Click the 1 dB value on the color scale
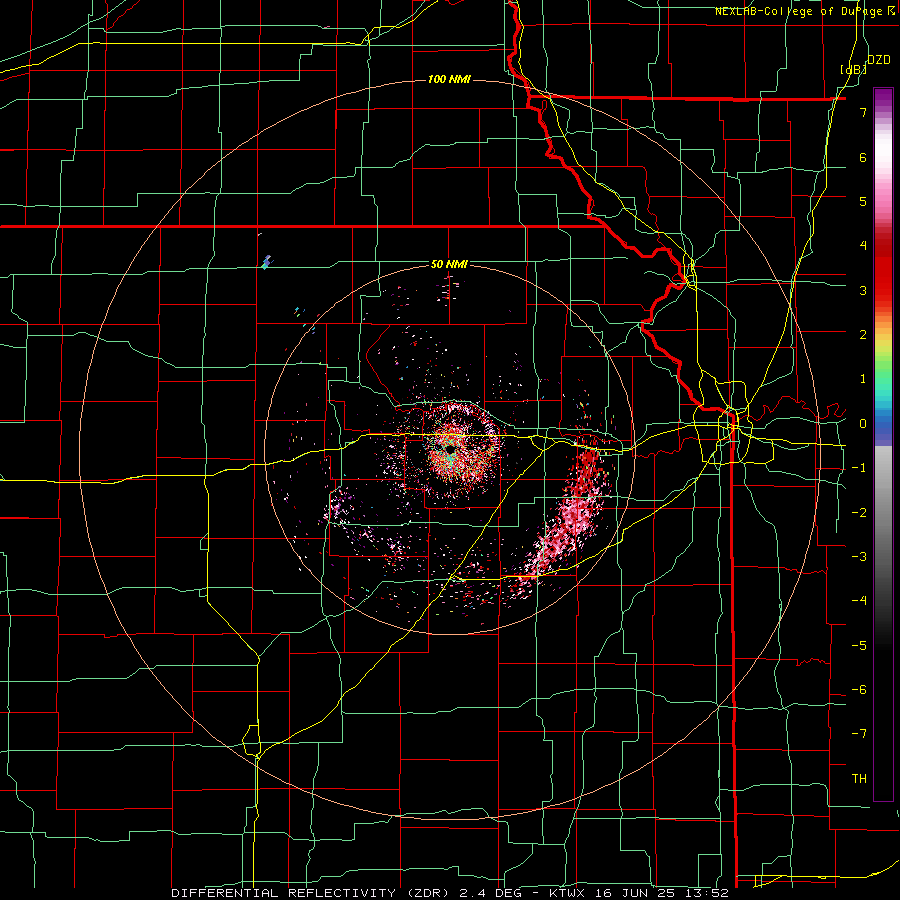This screenshot has height=900, width=900. pyautogui.click(x=863, y=379)
